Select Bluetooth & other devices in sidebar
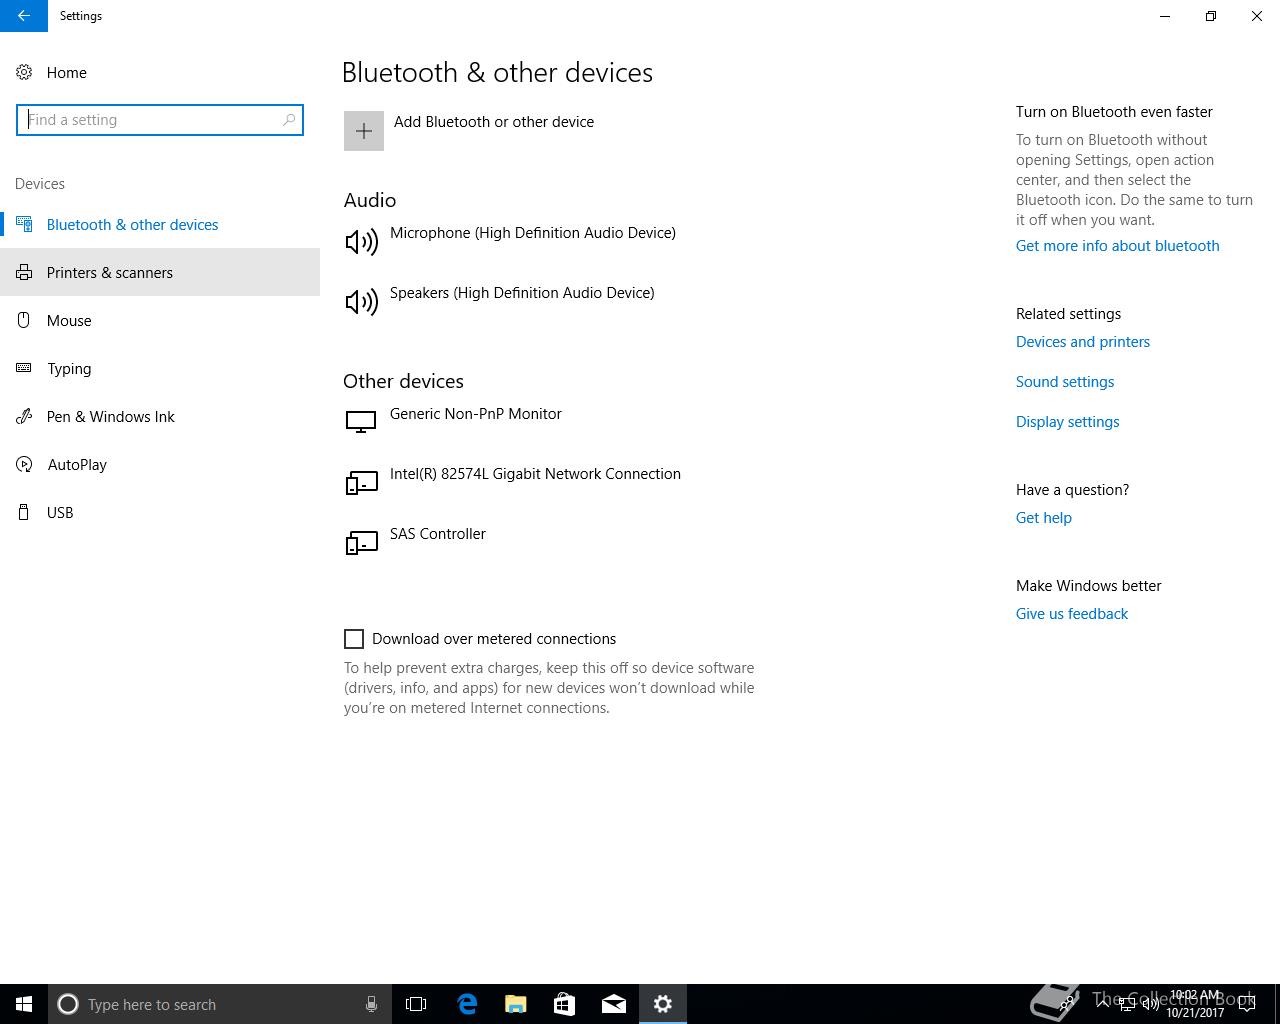 point(160,224)
